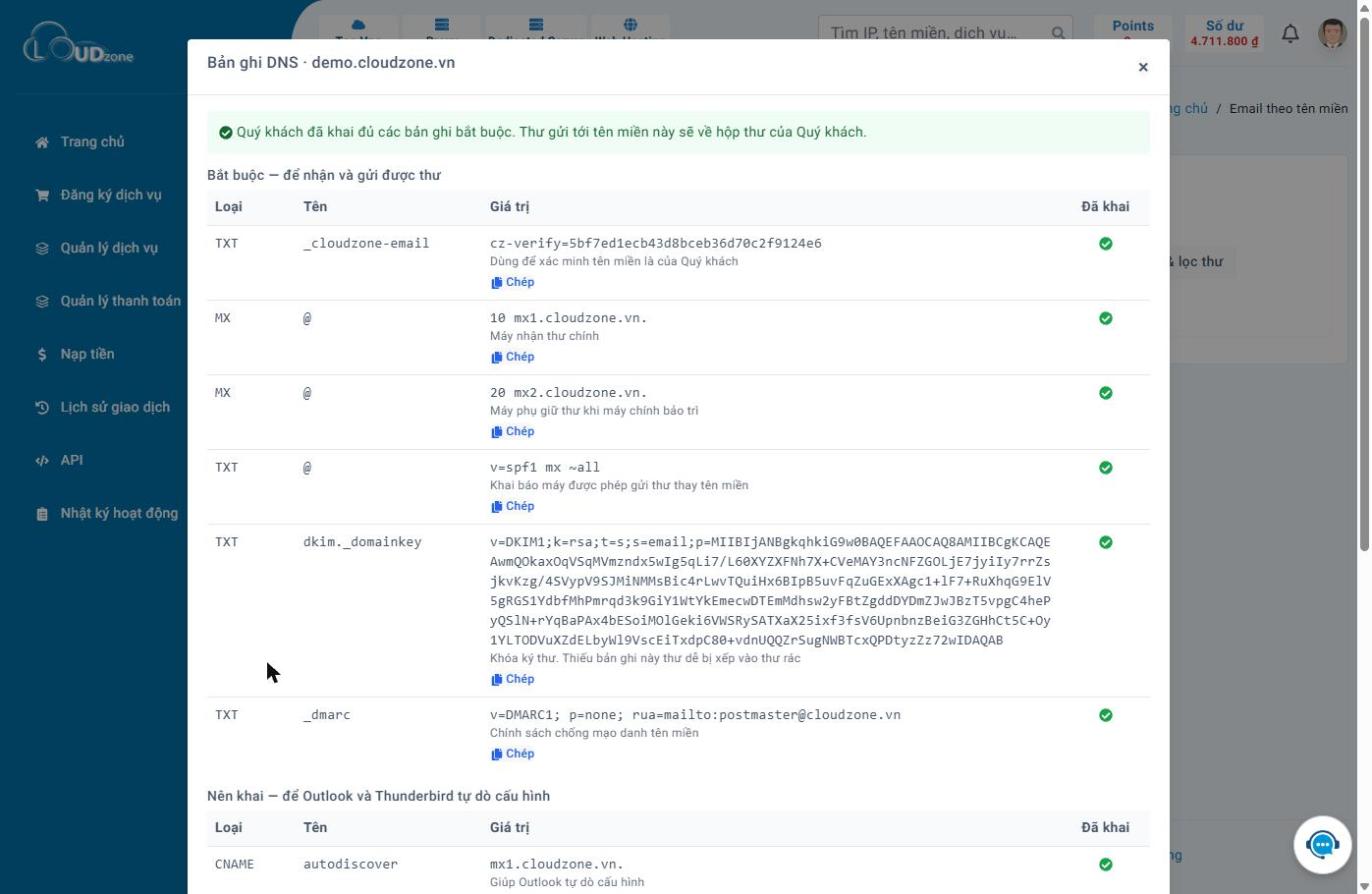Image resolution: width=1372 pixels, height=894 pixels.
Task: Open Lịch sử giao dịch in sidebar
Action: coord(115,407)
